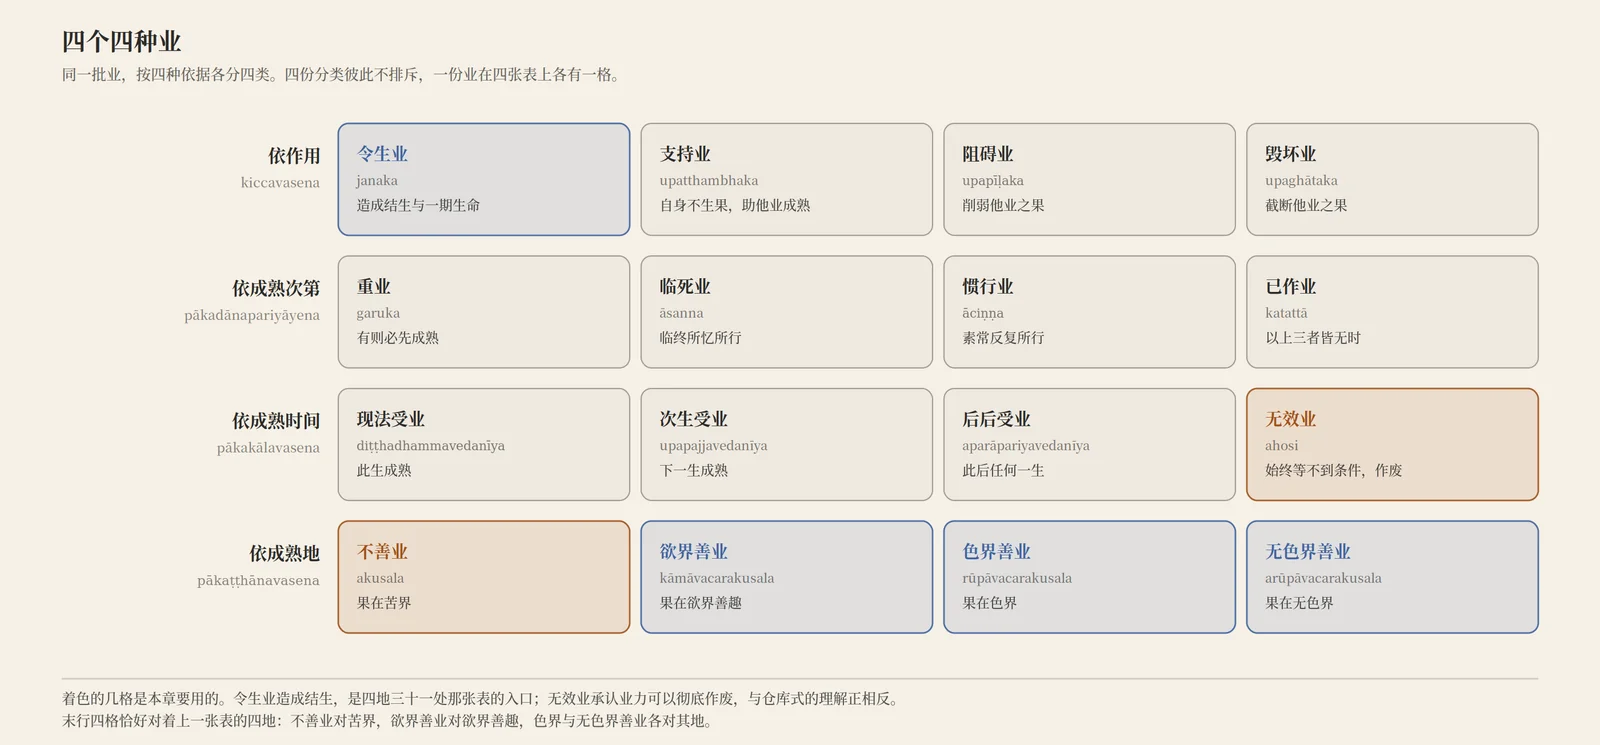The image size is (1600, 745).
Task: Click the text 削弱他业之果
Action: 1003,205
